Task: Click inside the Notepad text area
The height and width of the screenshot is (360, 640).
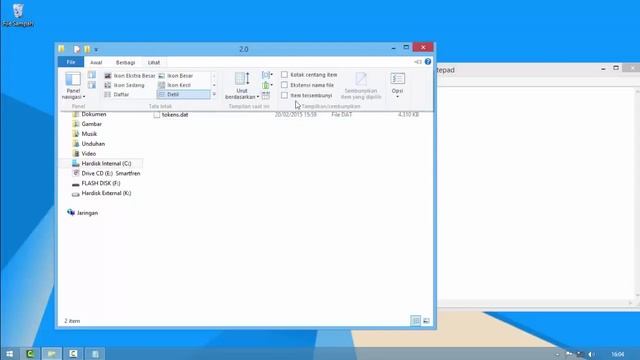Action: [x=535, y=194]
